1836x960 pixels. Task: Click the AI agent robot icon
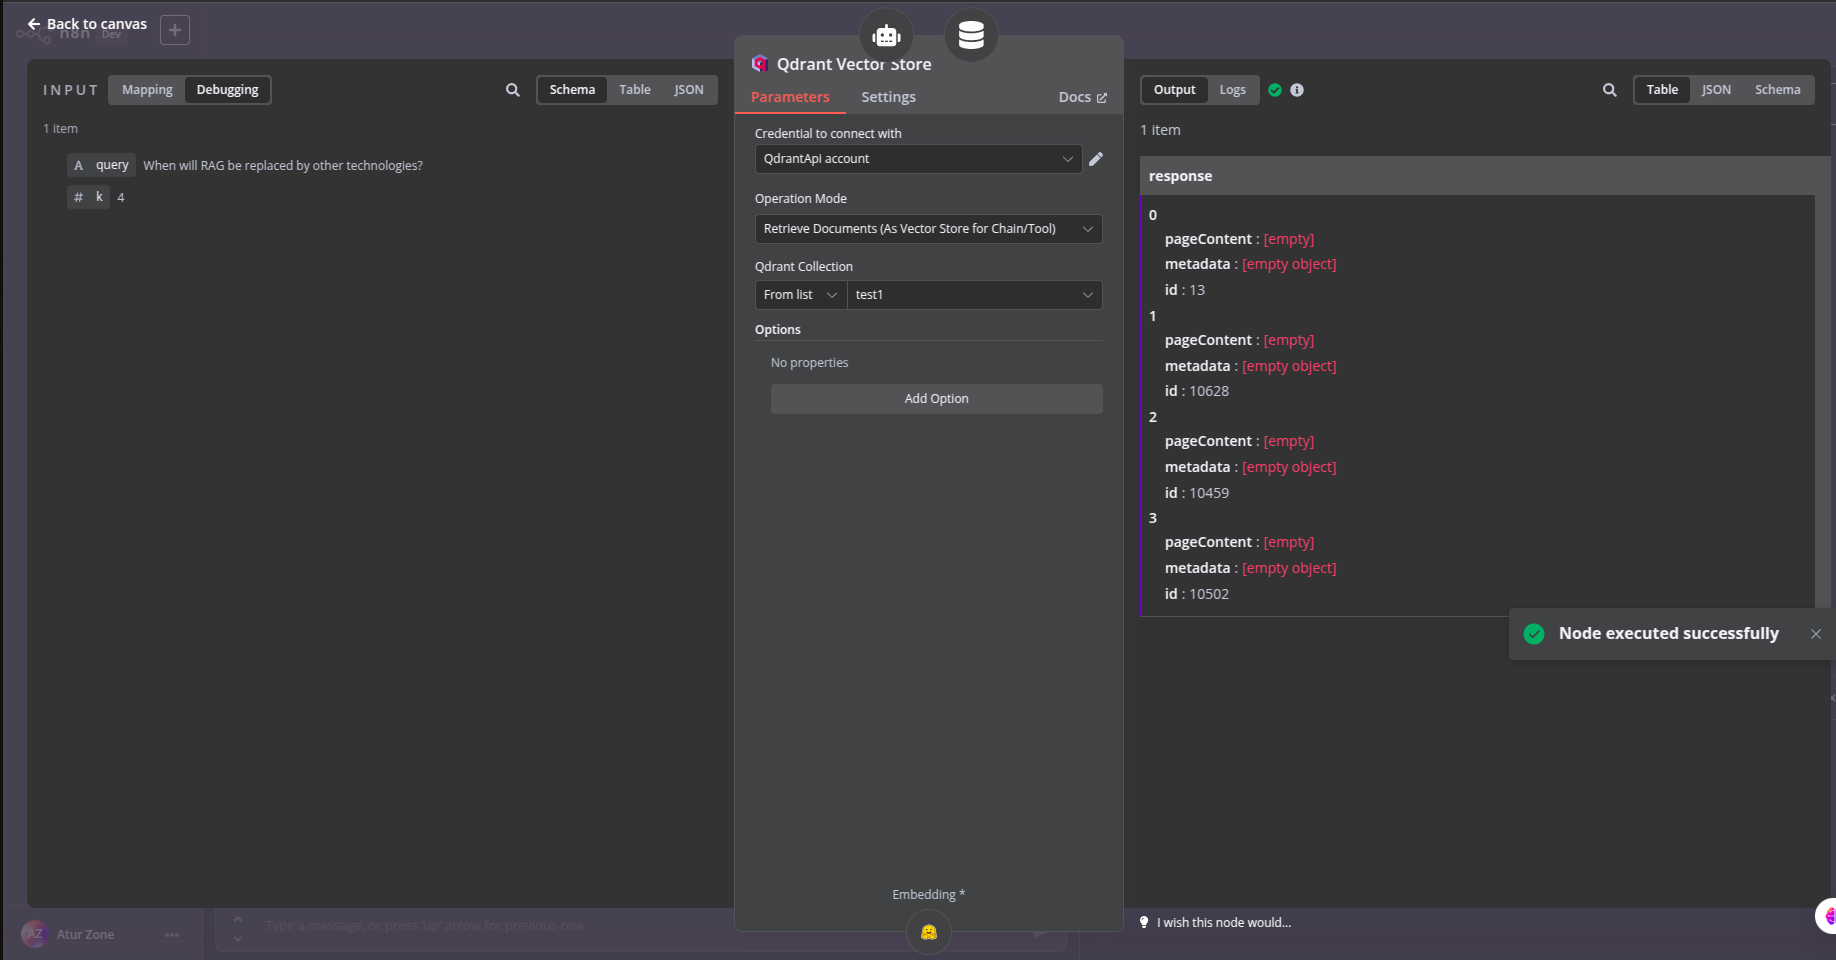886,36
